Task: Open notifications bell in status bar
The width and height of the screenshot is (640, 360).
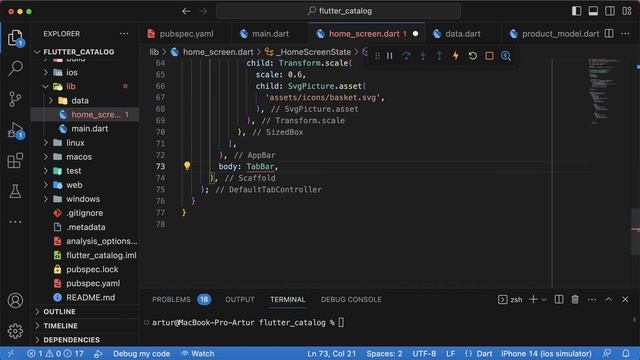Action: pyautogui.click(x=626, y=353)
